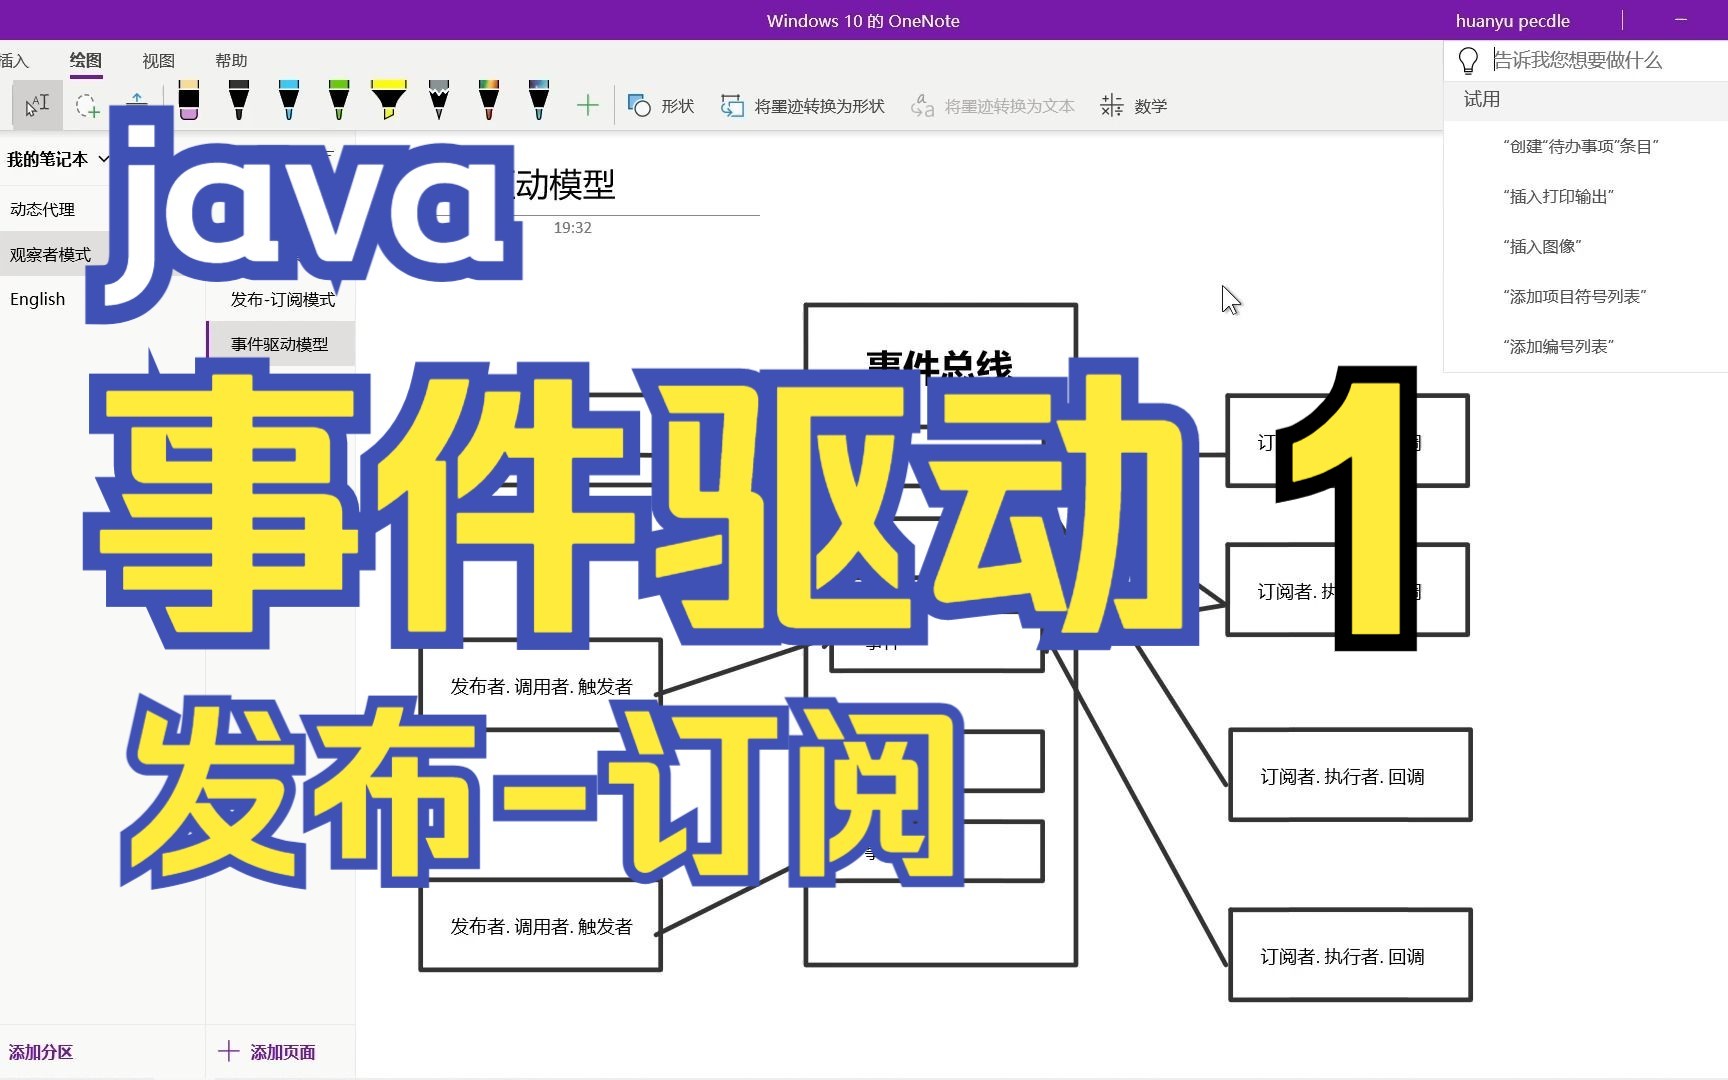Select the gray pencil tool
1728x1080 pixels.
439,102
